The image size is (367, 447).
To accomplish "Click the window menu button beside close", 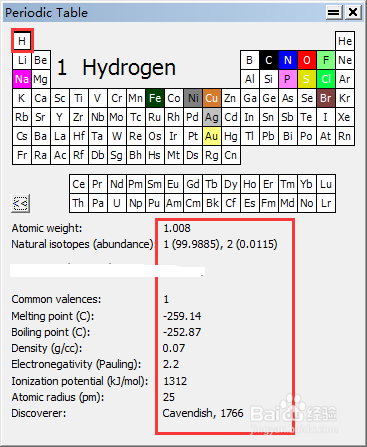I will point(334,13).
